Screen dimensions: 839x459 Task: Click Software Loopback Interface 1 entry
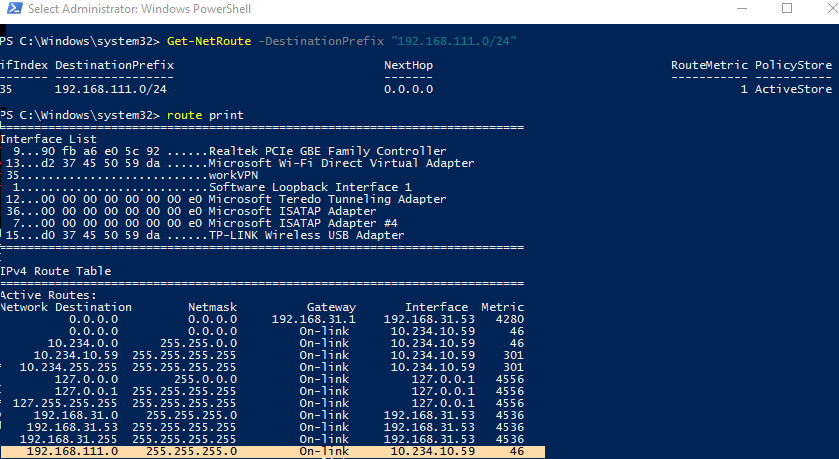[212, 187]
